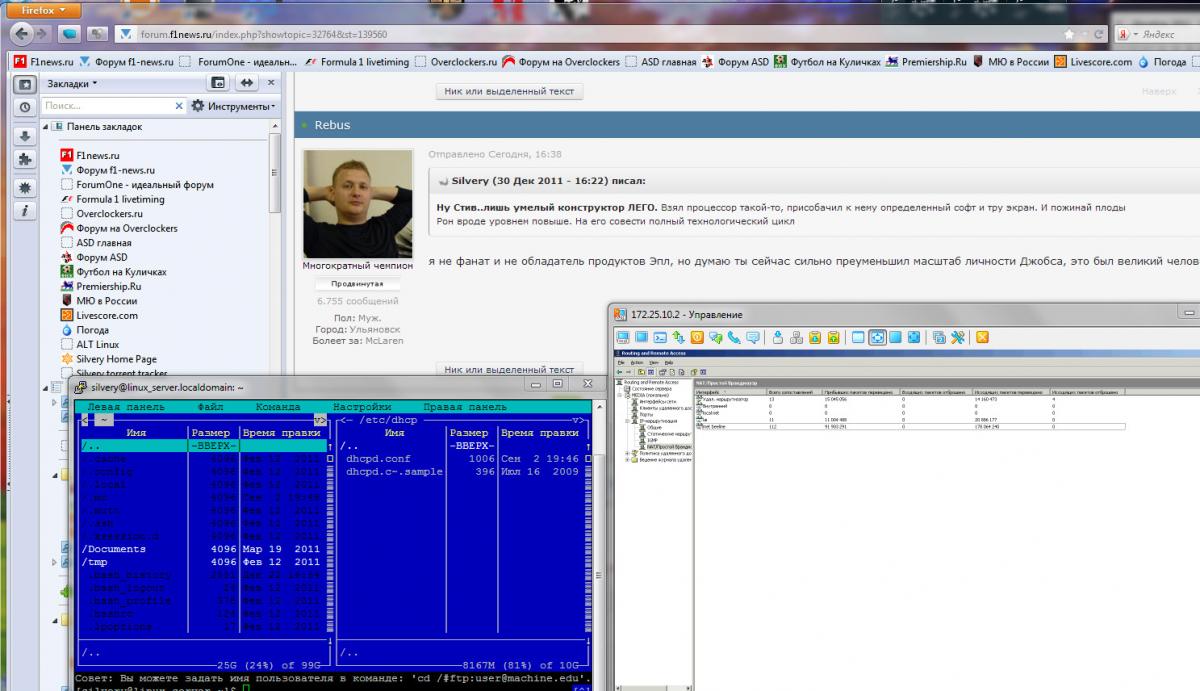Viewport: 1200px width, 691px height.
Task: Open Formula 1 livetiming toolbar bookmark
Action: click(x=357, y=62)
